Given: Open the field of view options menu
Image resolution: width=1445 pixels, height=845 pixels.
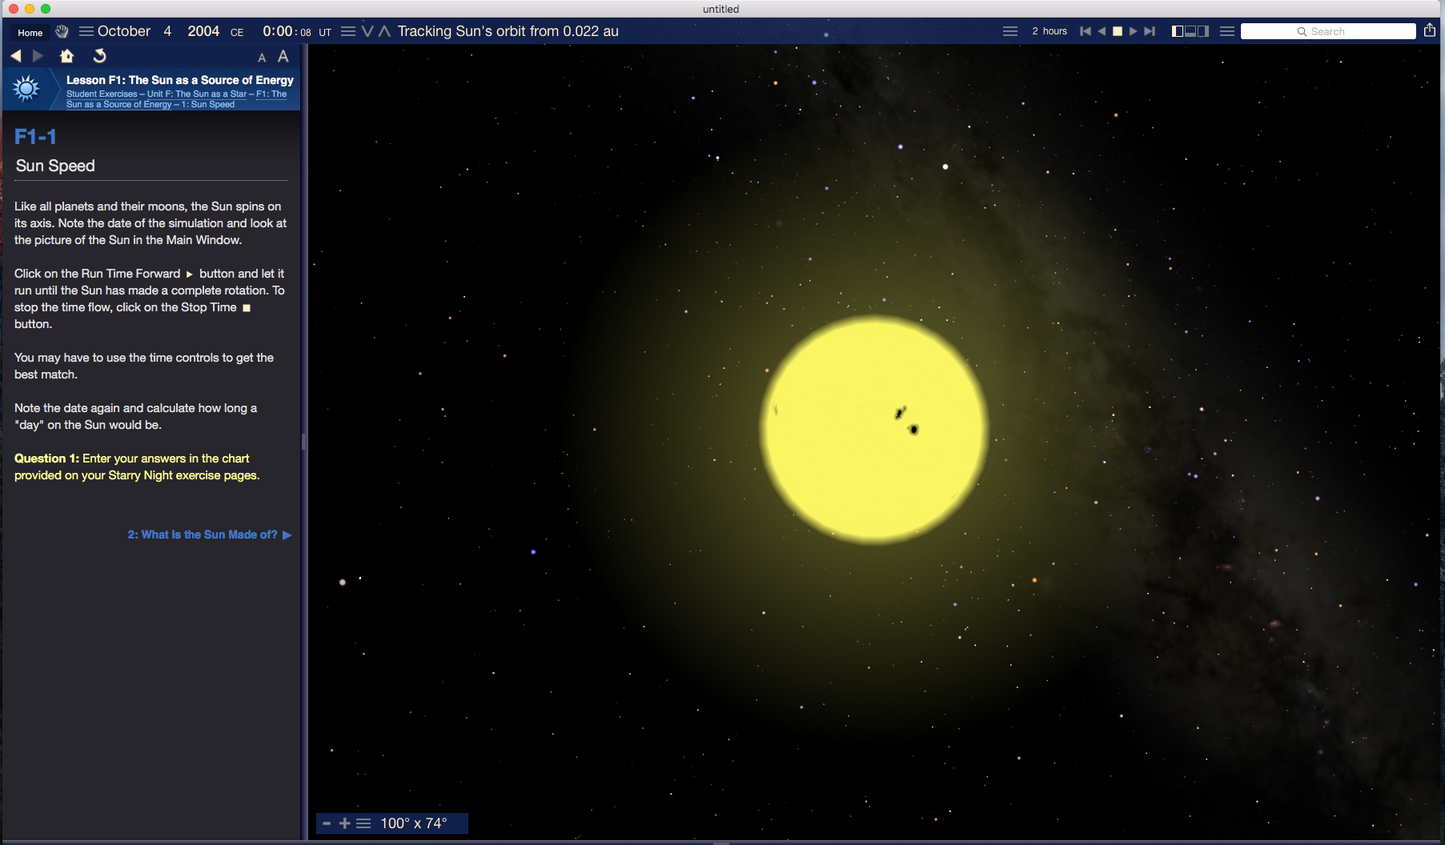Looking at the screenshot, I should 363,823.
